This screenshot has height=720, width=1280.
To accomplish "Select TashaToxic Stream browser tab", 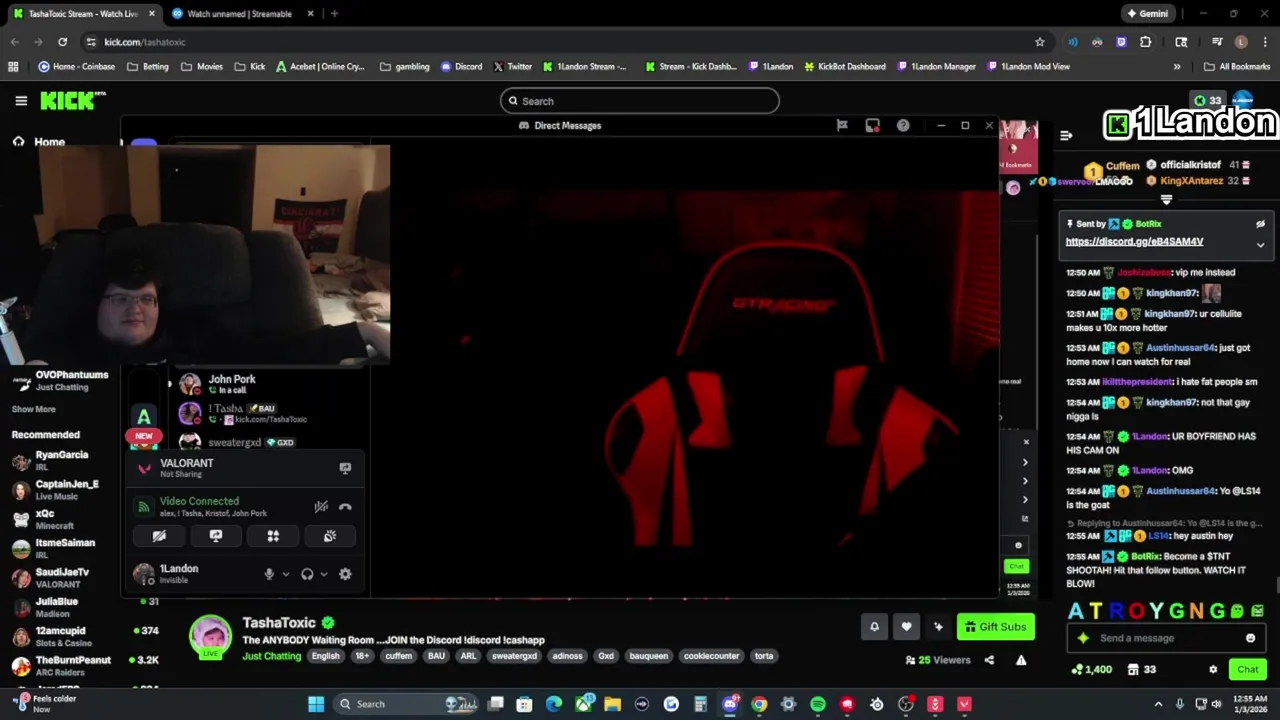I will tap(83, 14).
